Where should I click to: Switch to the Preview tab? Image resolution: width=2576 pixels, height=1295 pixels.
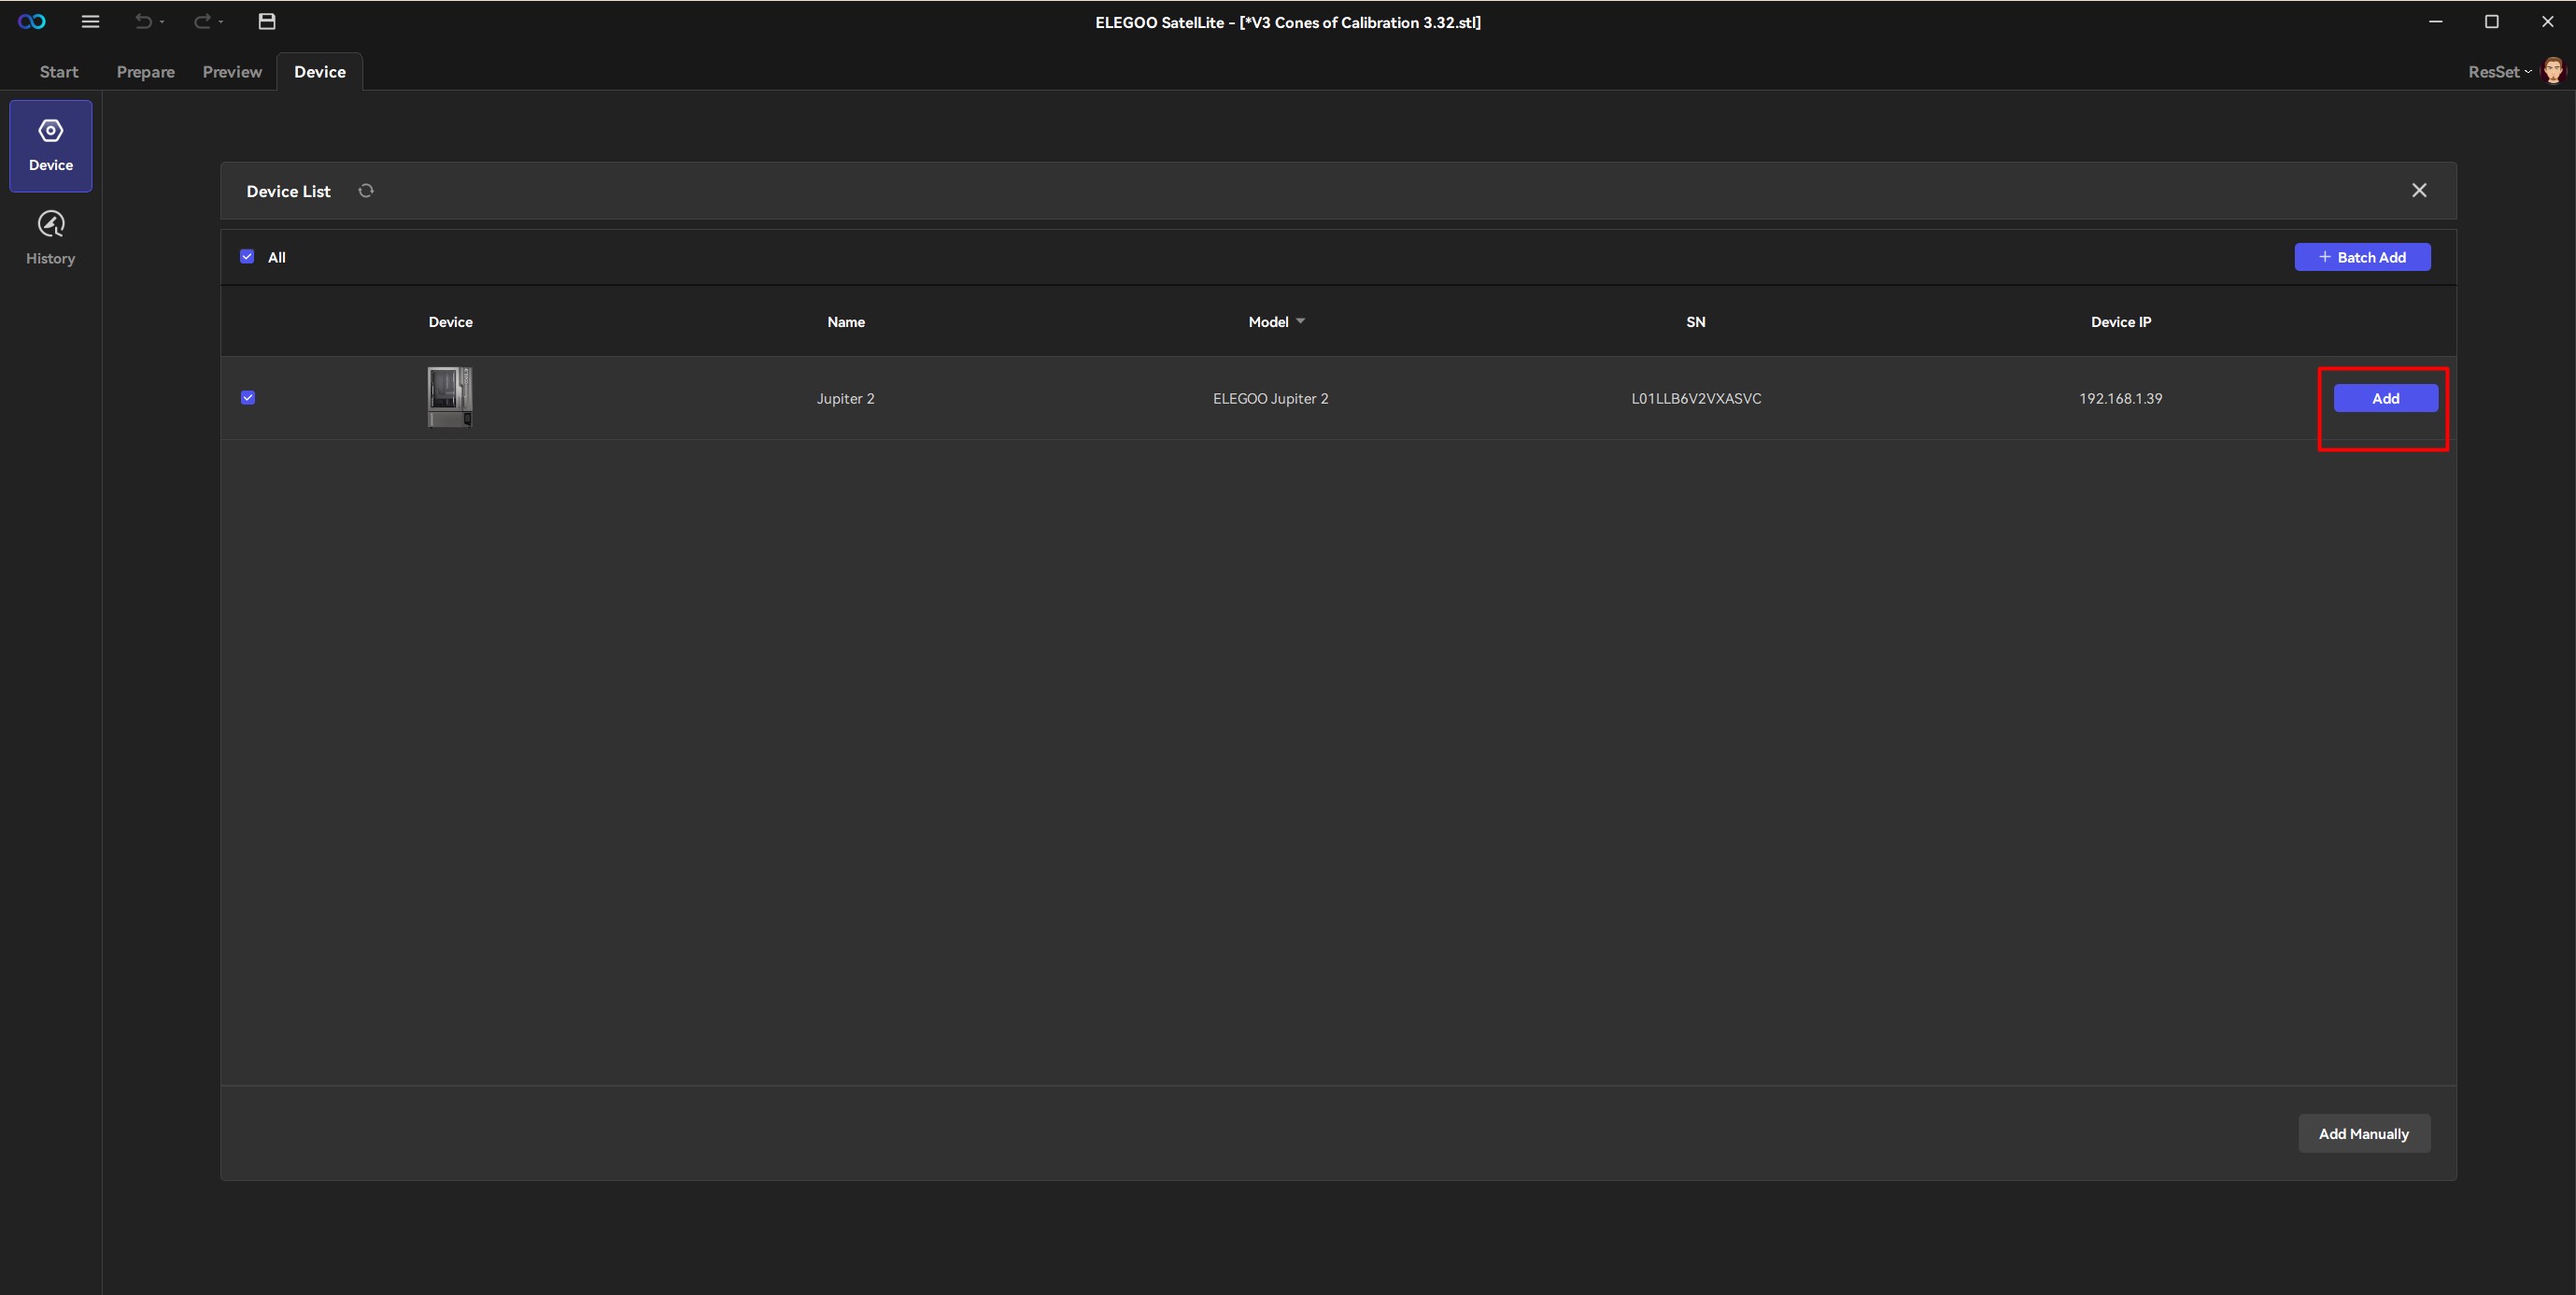(232, 72)
